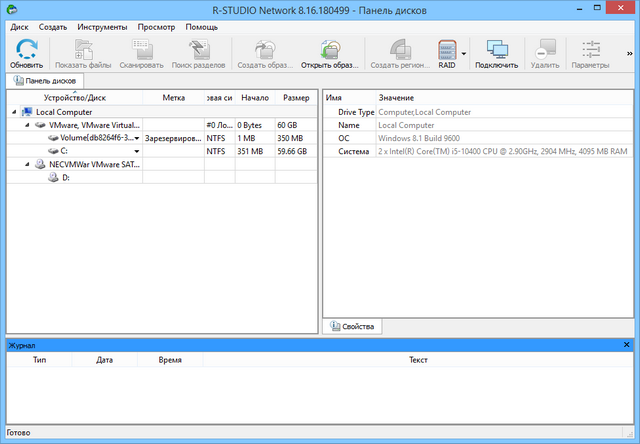Click the Создать регион toolbar icon
The height and width of the screenshot is (444, 640).
400,50
